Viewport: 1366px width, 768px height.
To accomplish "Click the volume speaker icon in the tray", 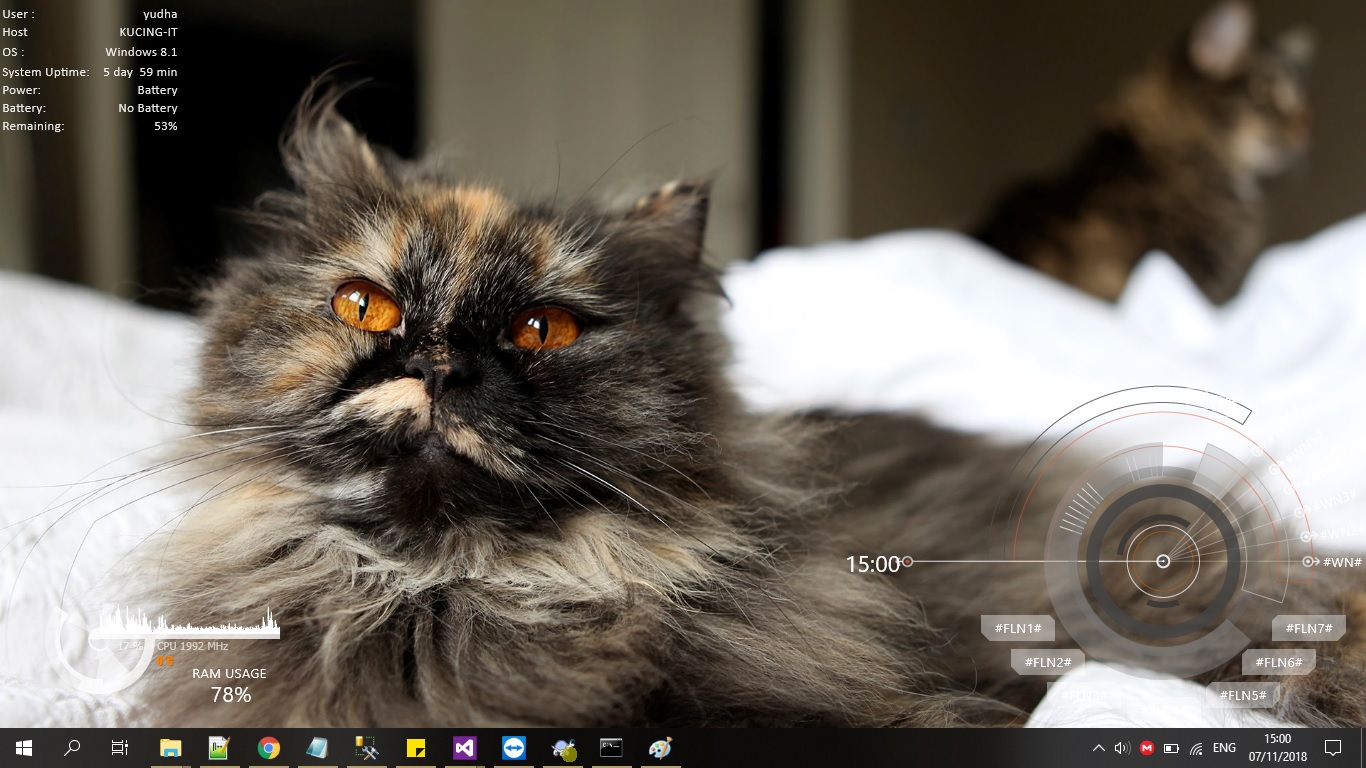I will (1120, 746).
